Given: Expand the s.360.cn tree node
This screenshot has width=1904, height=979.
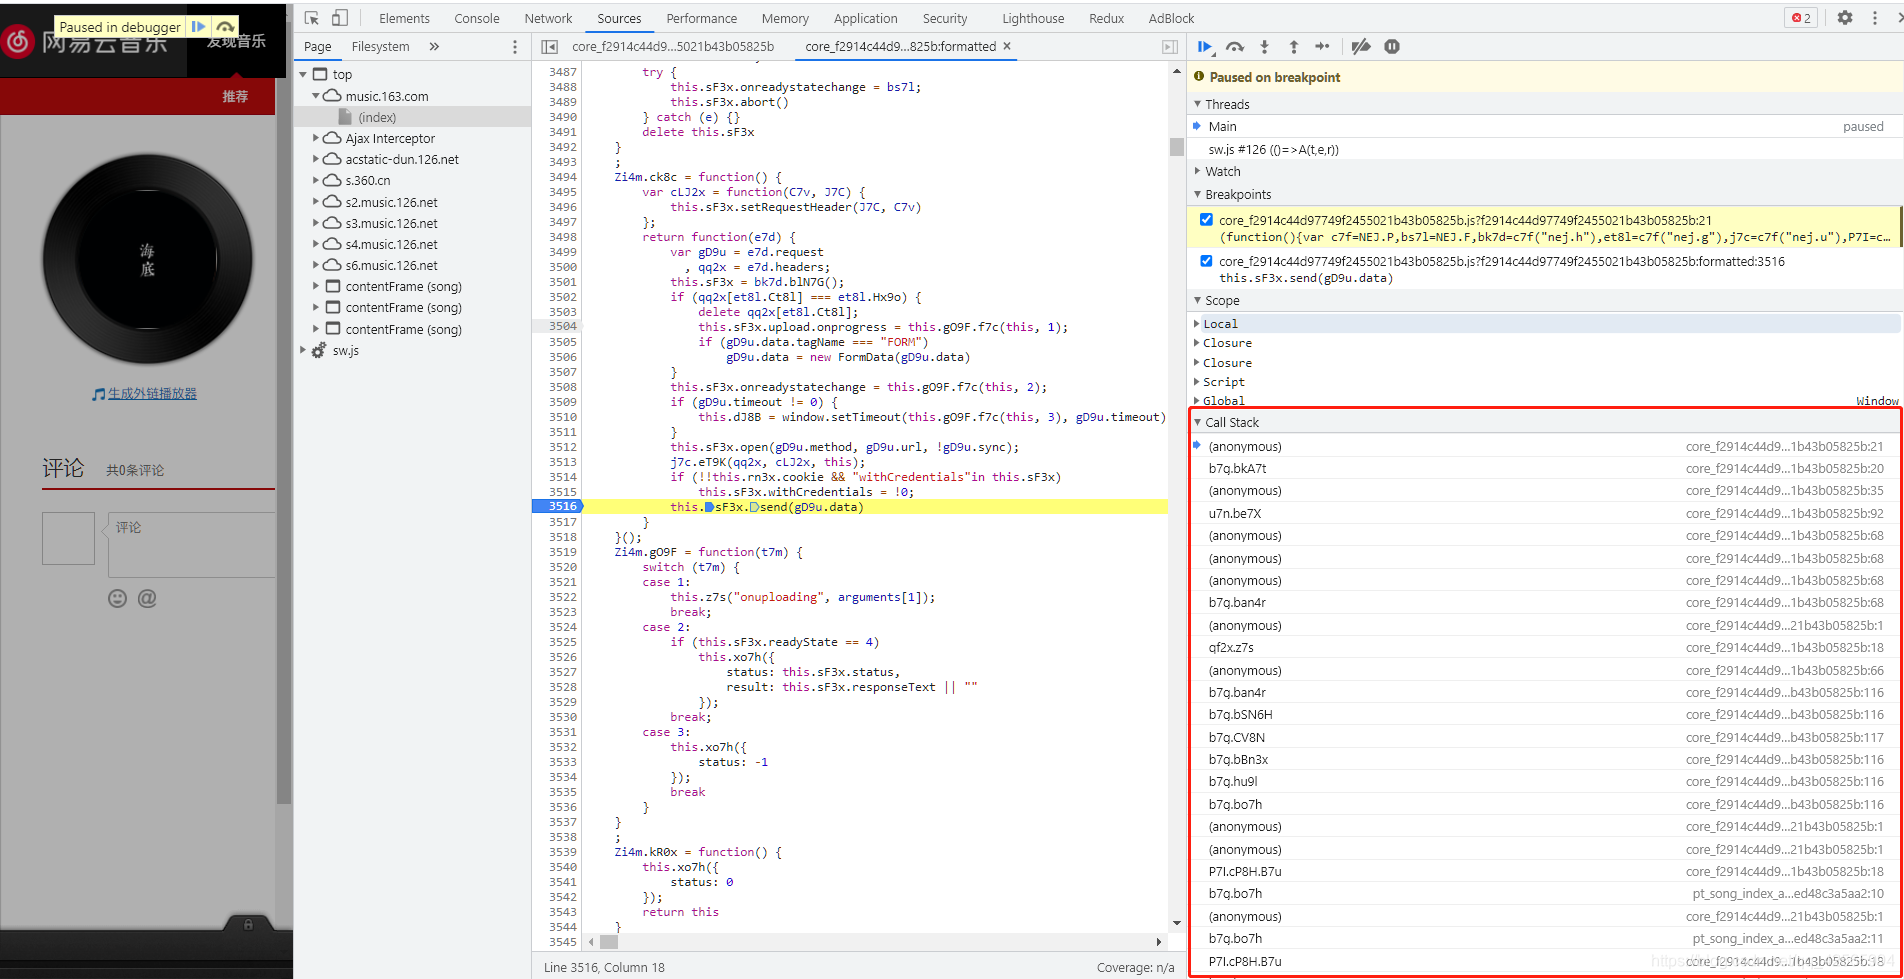Looking at the screenshot, I should point(316,180).
